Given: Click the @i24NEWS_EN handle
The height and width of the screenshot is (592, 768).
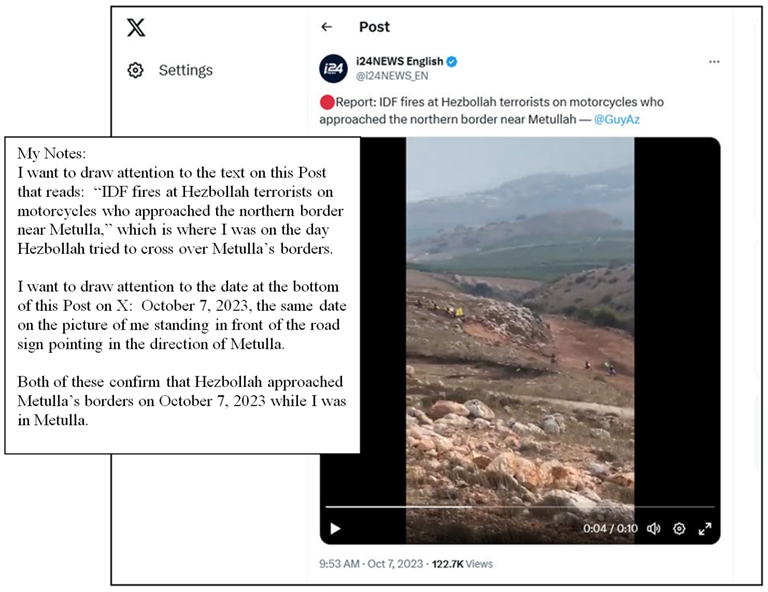Looking at the screenshot, I should coord(392,76).
